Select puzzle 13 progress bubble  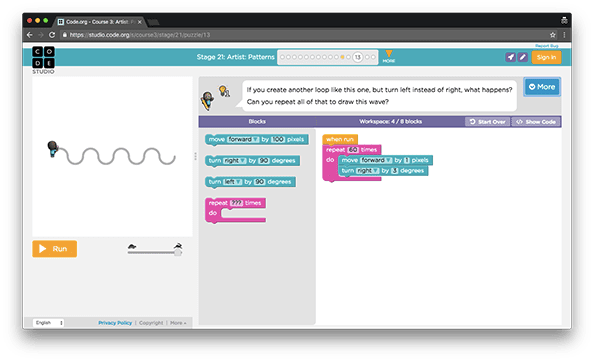(357, 57)
